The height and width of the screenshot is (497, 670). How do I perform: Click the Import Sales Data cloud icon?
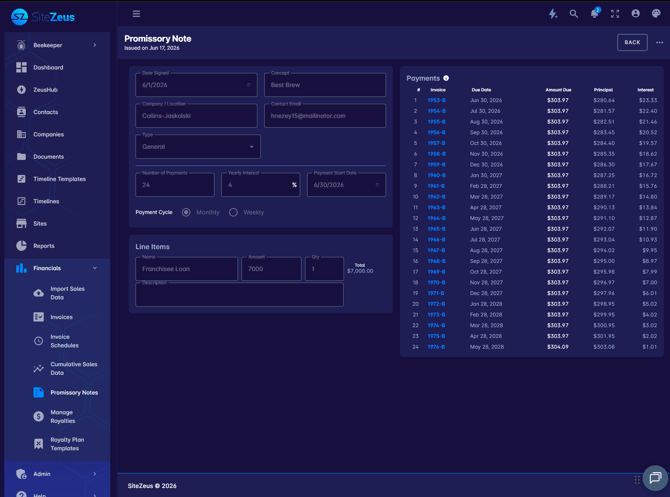[x=38, y=293]
